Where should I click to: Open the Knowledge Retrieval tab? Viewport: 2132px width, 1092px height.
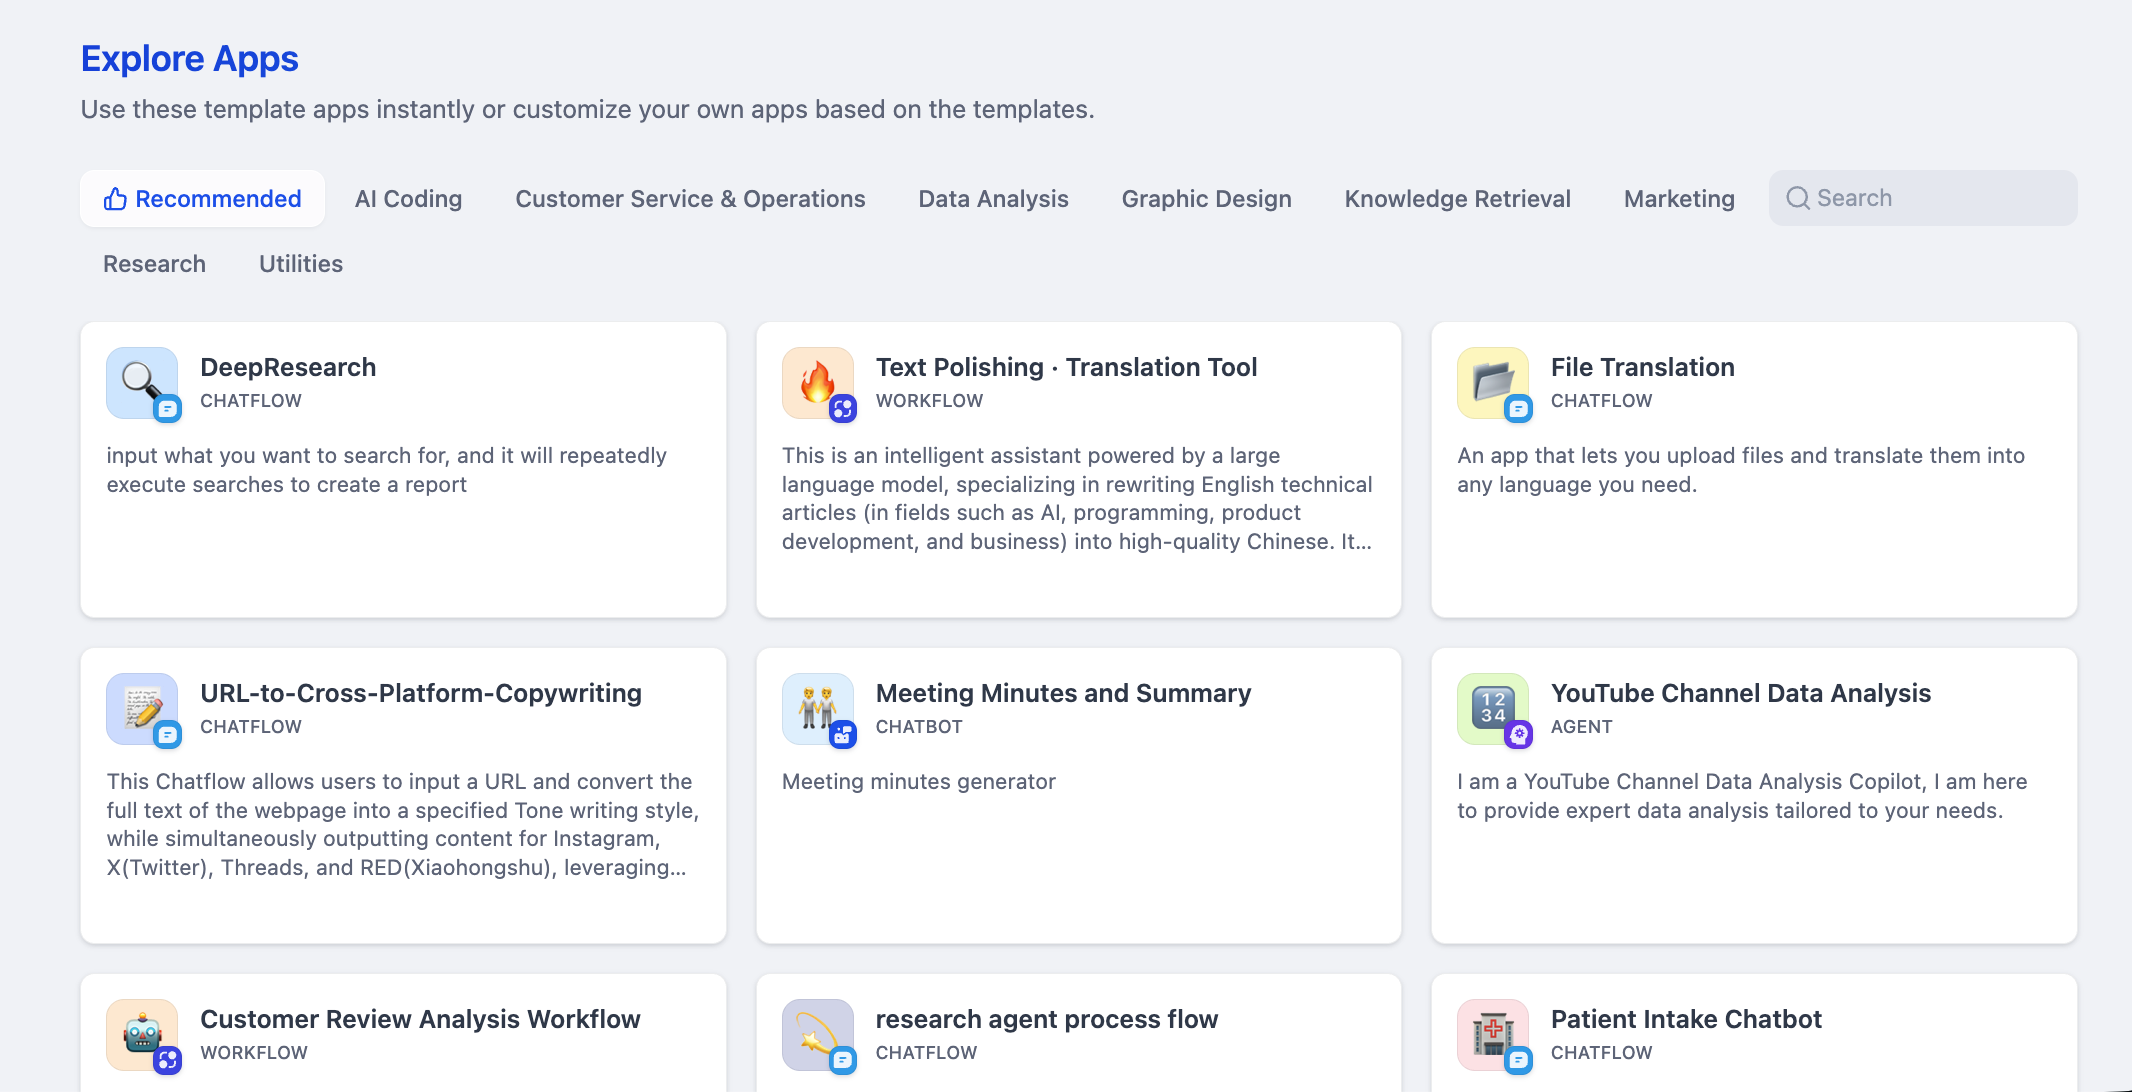click(x=1457, y=199)
